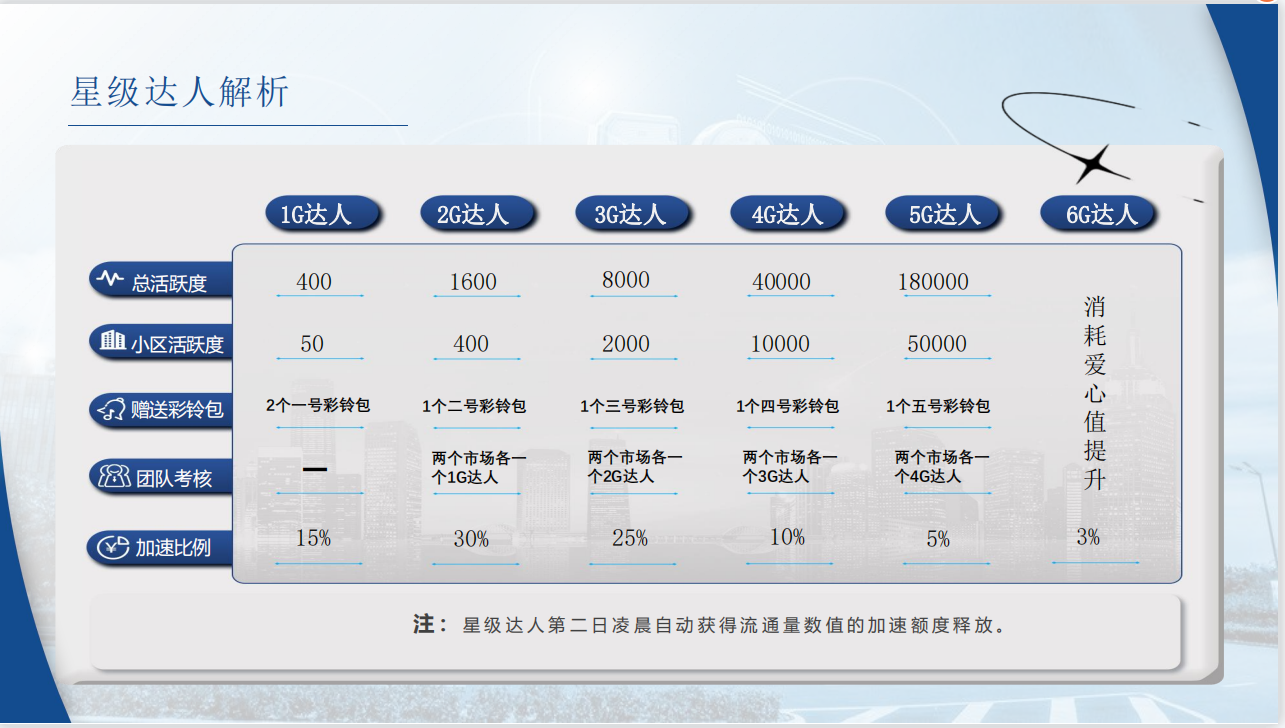Click the value 10000 under 4G达人
Screen dimensions: 1285x728
click(780, 344)
